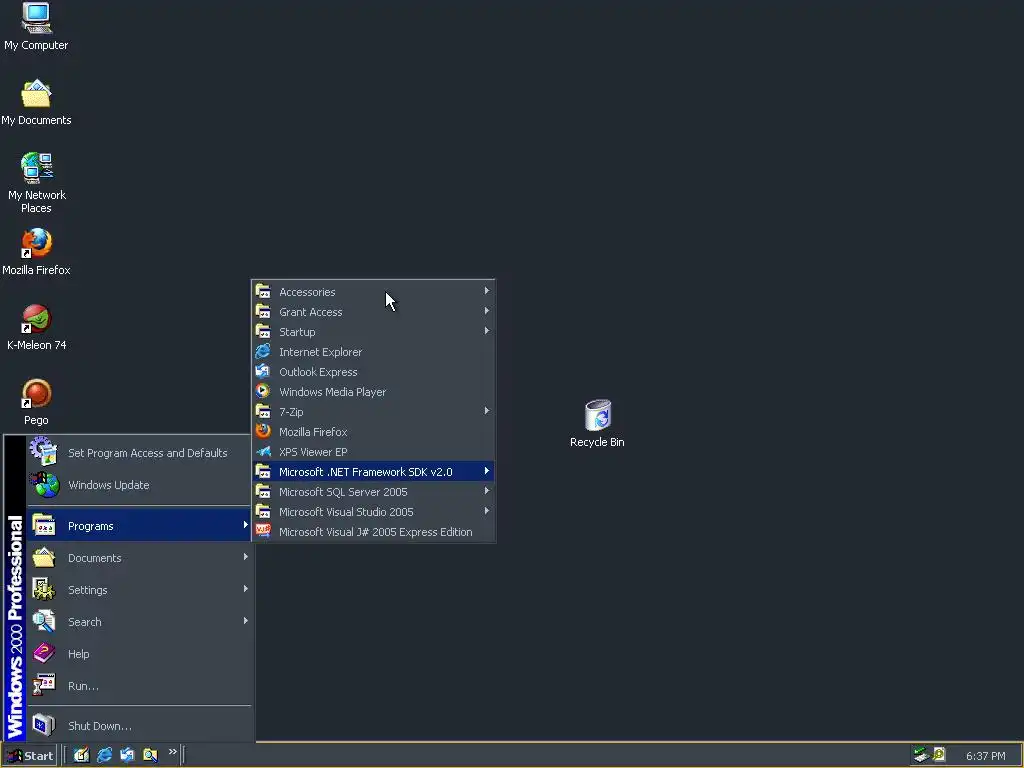Expand the Startup folder submenu
The height and width of the screenshot is (768, 1024).
[x=373, y=332]
